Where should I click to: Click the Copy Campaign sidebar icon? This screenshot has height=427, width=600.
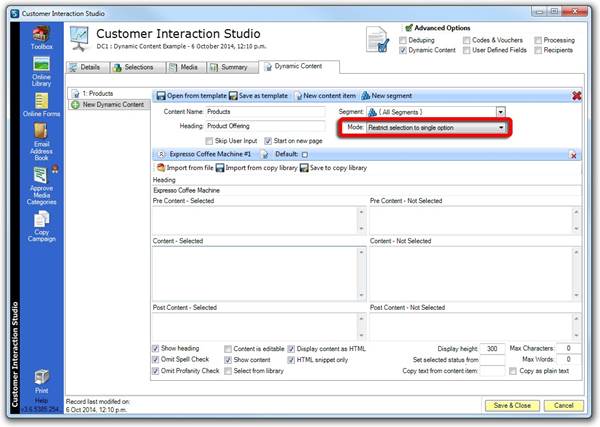point(41,227)
